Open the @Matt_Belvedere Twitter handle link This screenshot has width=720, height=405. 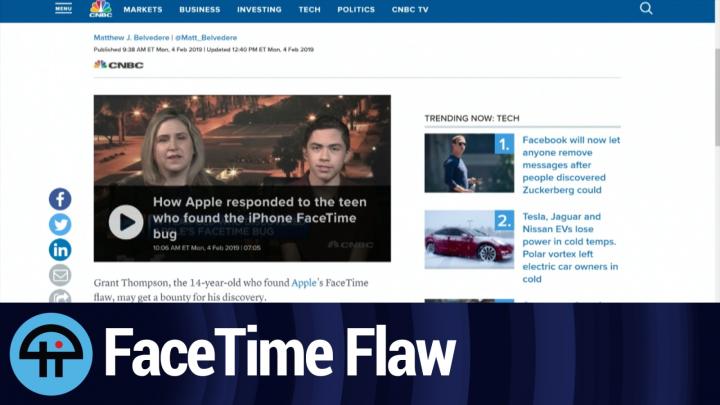tap(206, 38)
